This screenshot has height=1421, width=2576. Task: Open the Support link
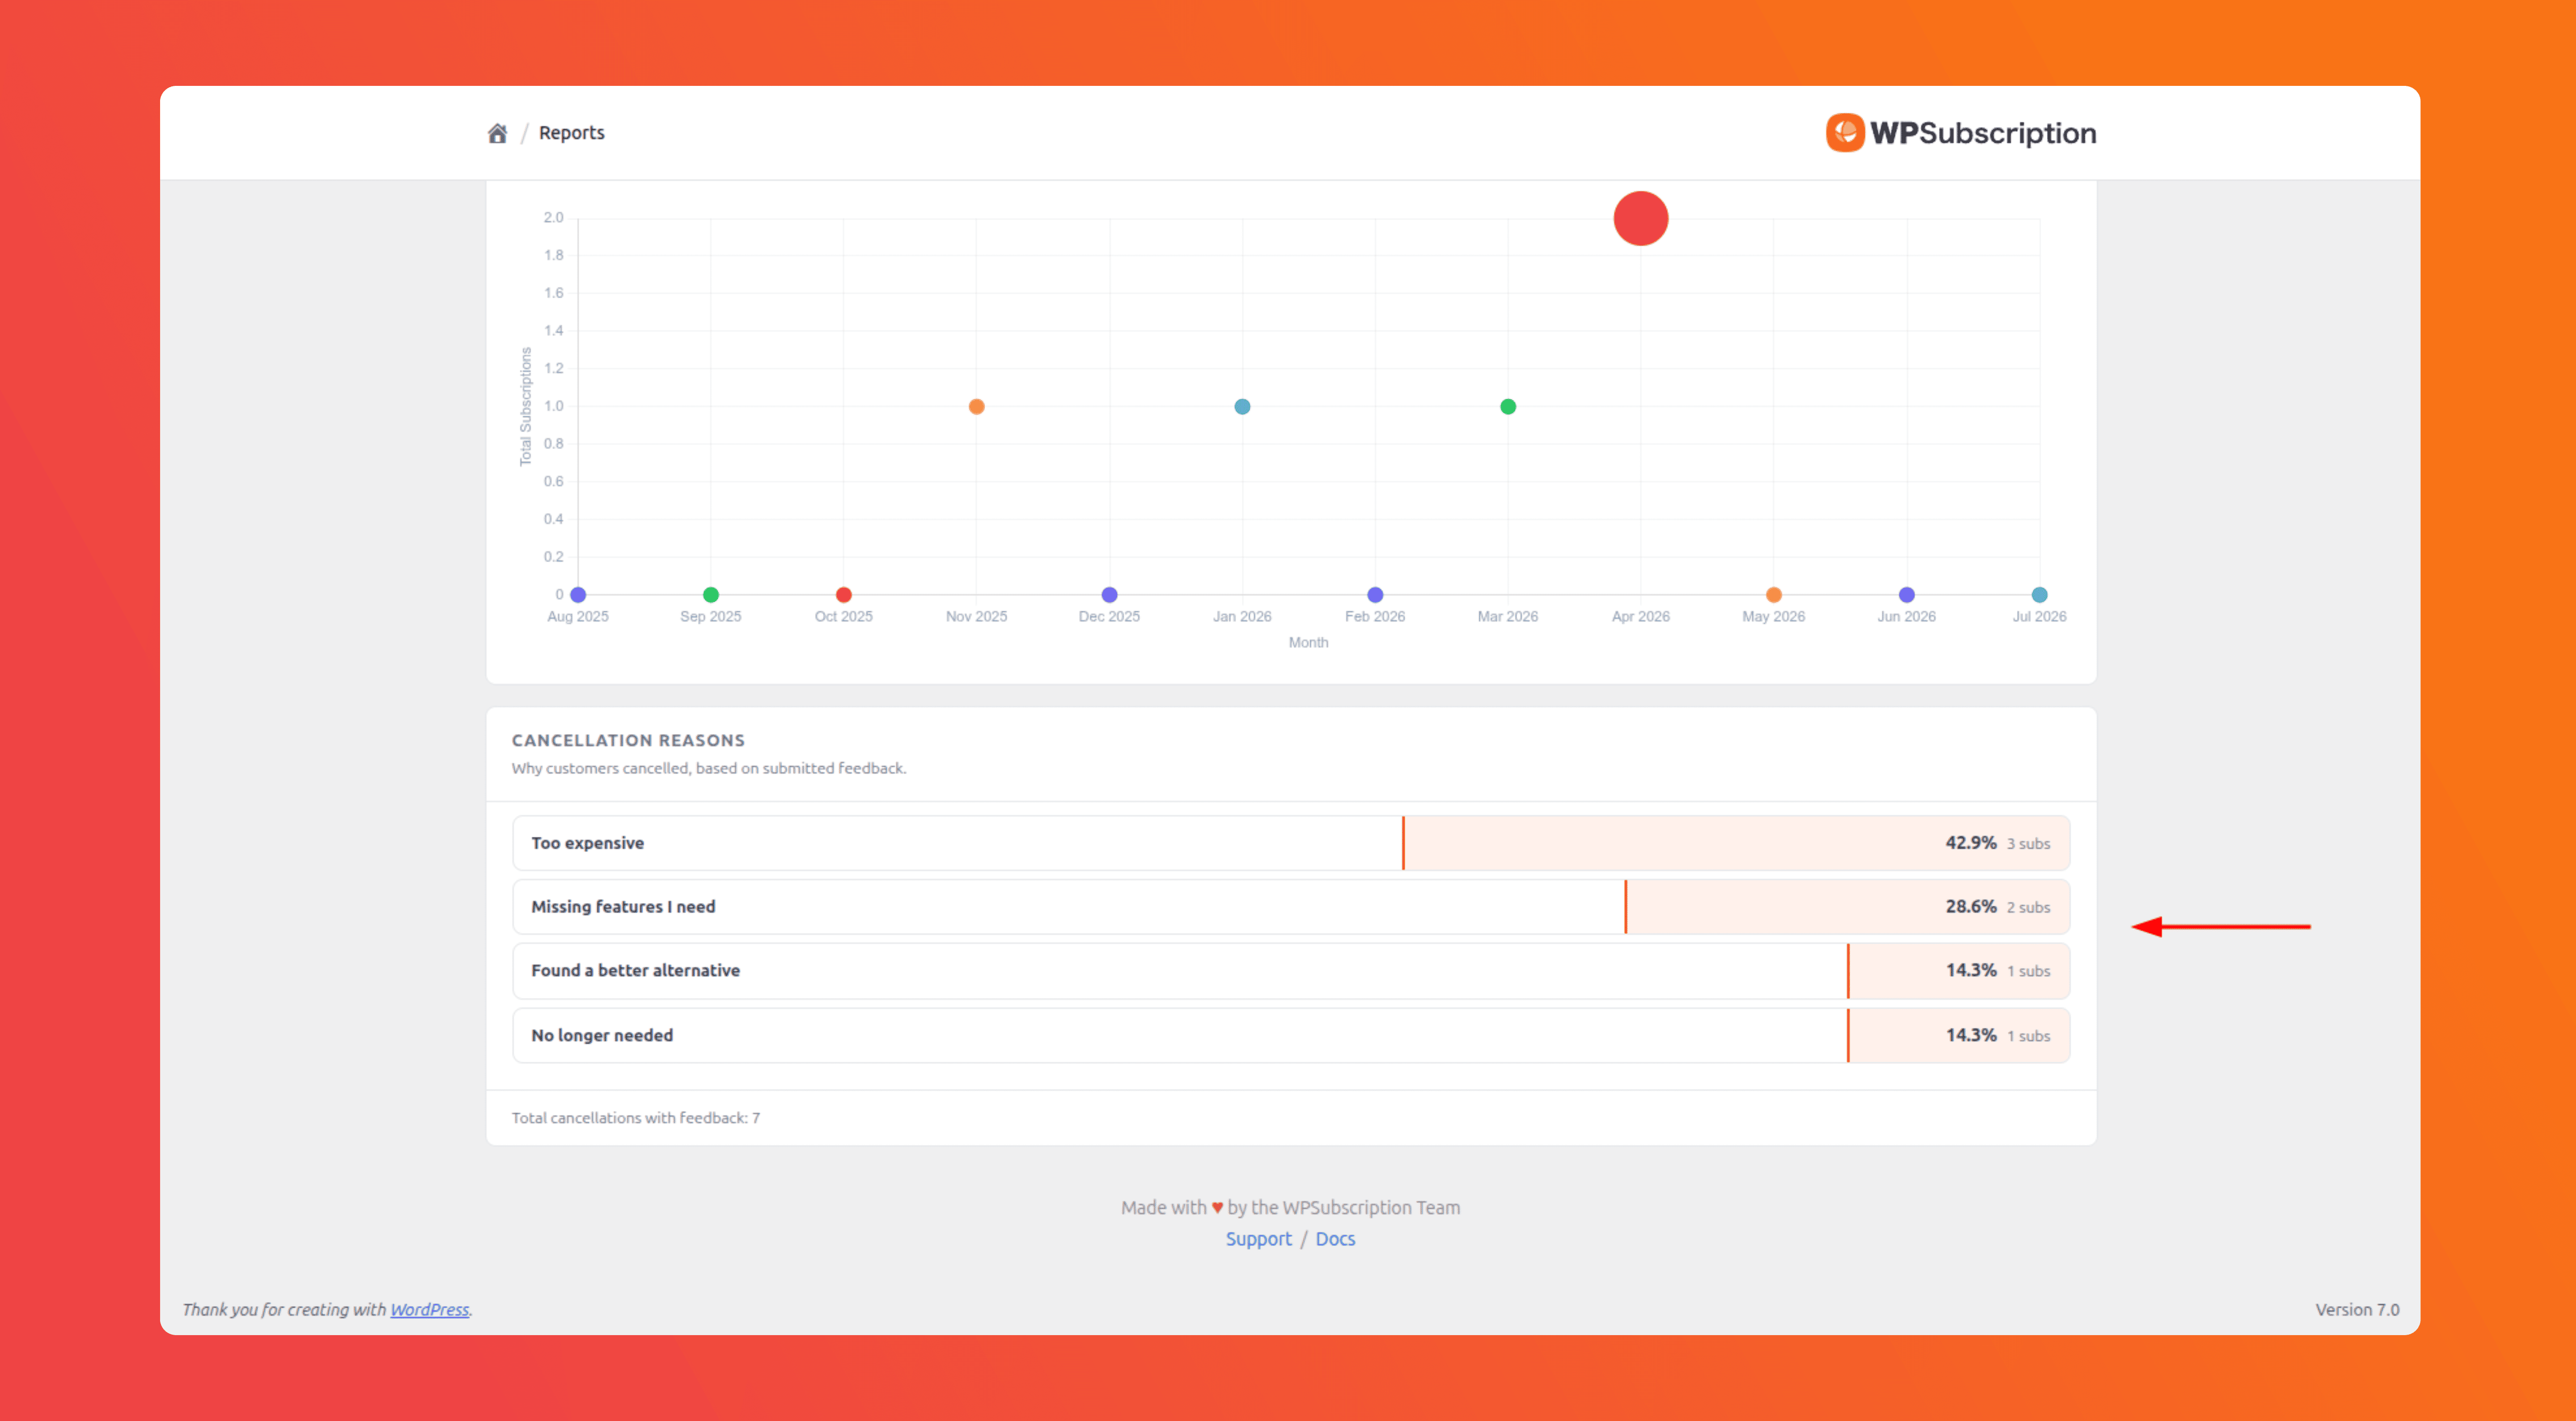[x=1259, y=1238]
